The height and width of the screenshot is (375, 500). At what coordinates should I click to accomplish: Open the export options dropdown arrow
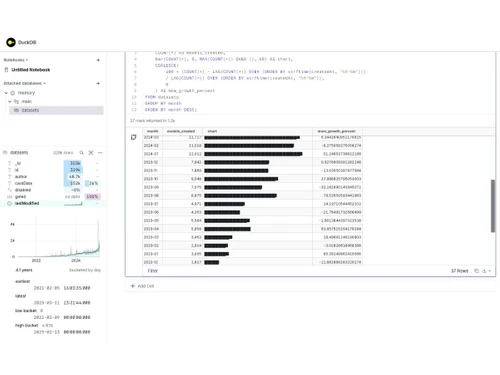(x=490, y=271)
